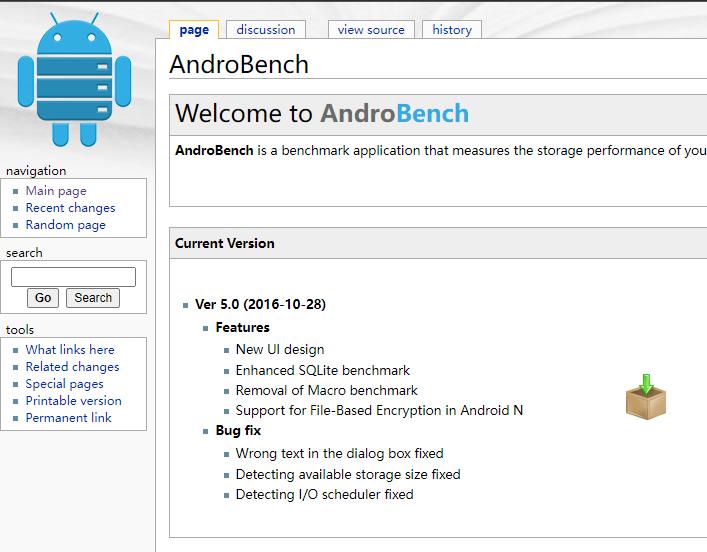Click the Welcome to AndroBench heading

point(322,114)
